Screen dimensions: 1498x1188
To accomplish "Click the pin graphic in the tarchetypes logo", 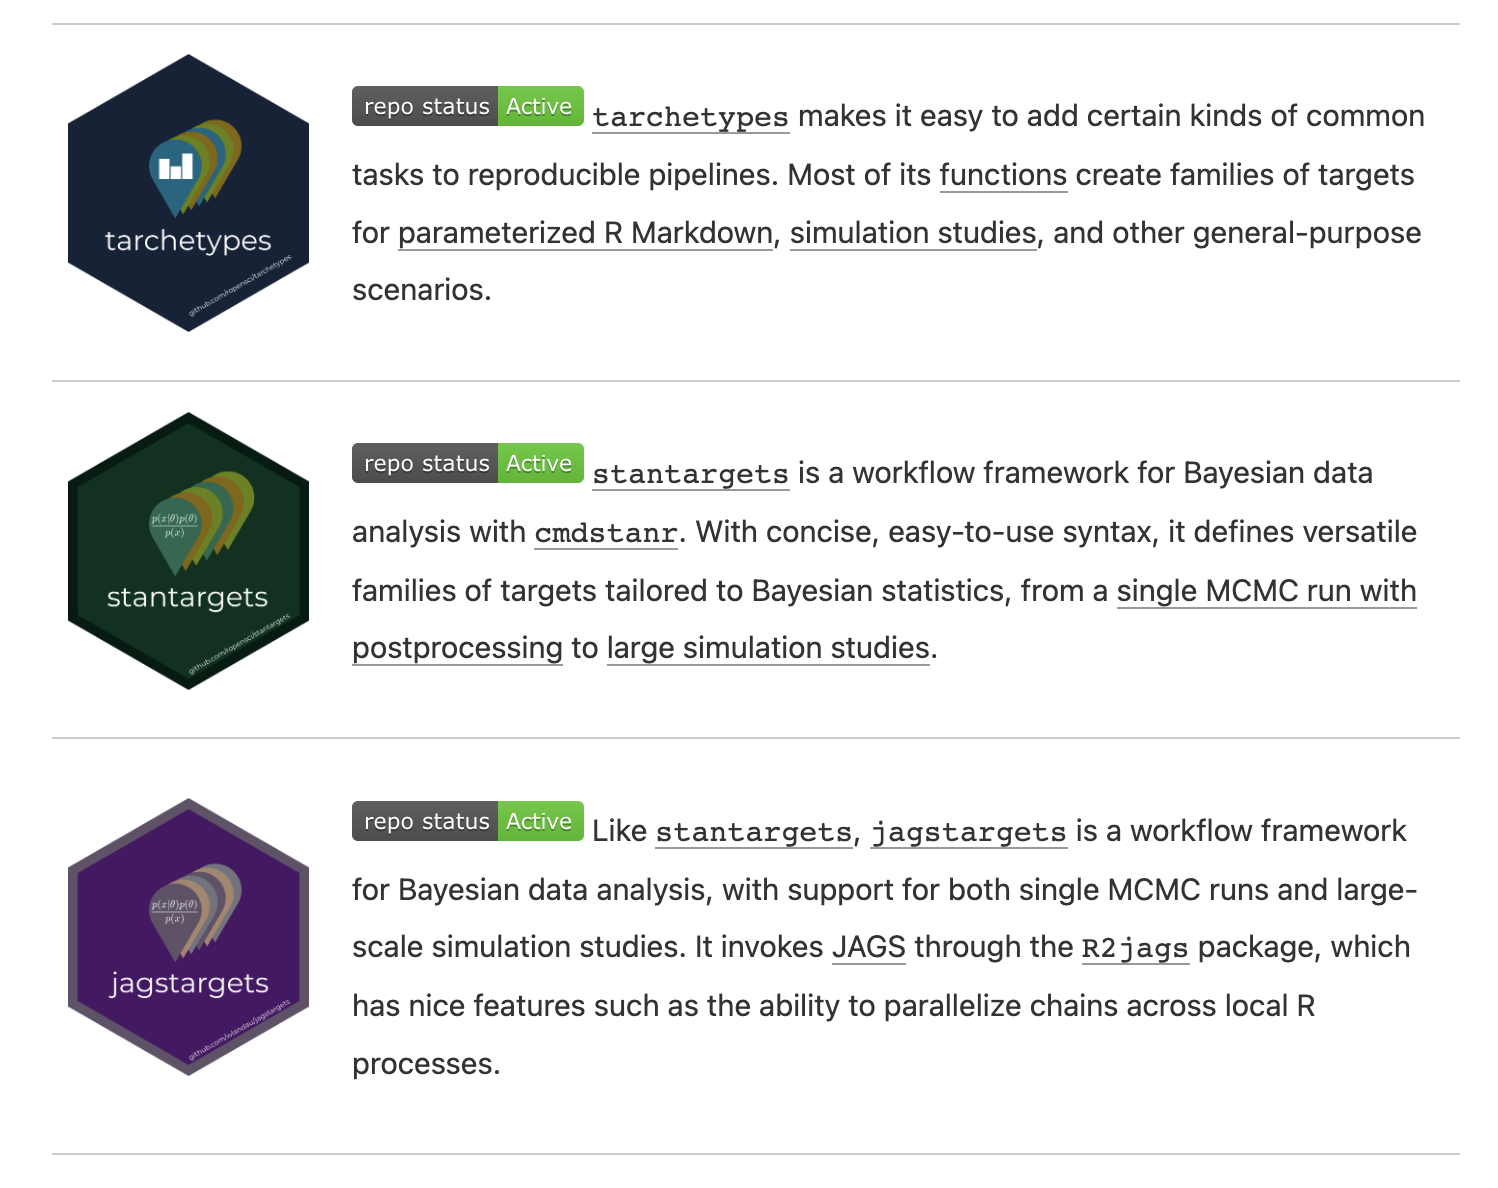I will point(178,170).
